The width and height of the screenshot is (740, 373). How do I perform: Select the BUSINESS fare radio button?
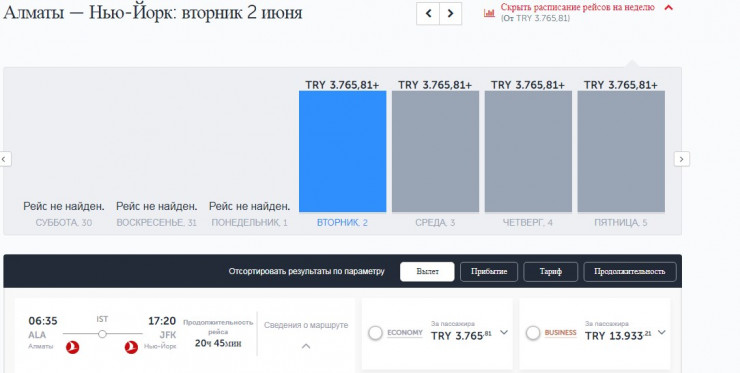(x=533, y=333)
